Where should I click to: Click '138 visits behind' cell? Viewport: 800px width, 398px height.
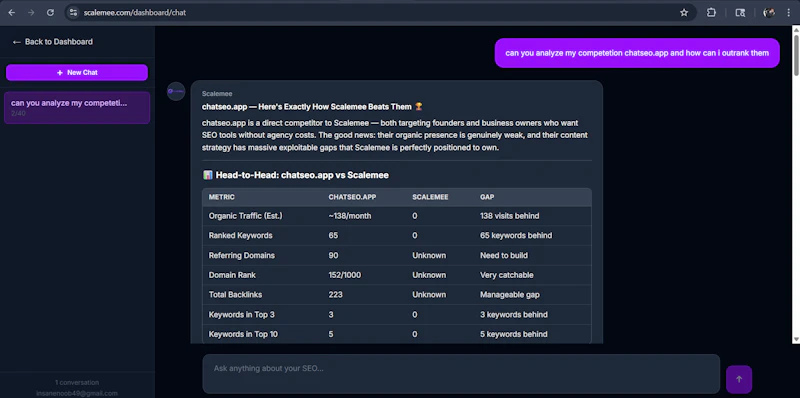pyautogui.click(x=509, y=216)
